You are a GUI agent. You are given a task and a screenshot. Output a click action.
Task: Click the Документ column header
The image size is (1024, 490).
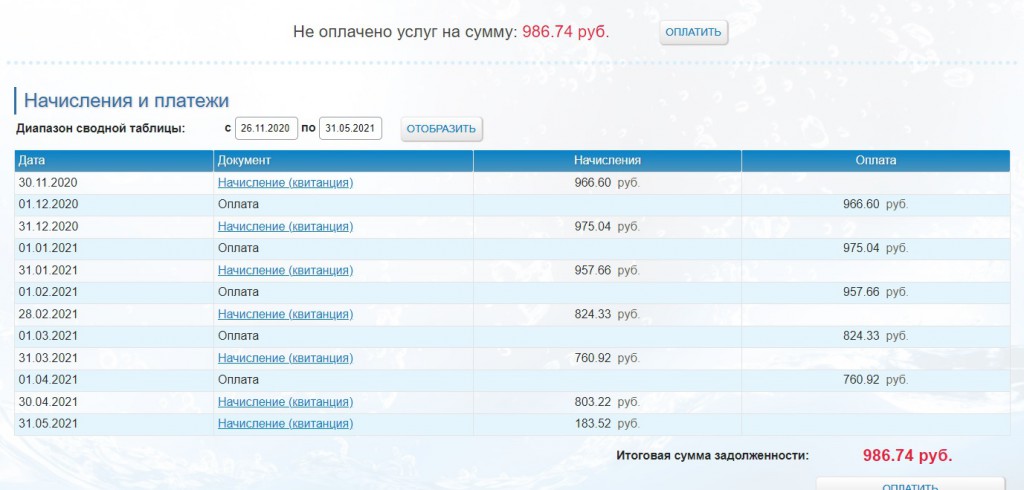point(245,160)
